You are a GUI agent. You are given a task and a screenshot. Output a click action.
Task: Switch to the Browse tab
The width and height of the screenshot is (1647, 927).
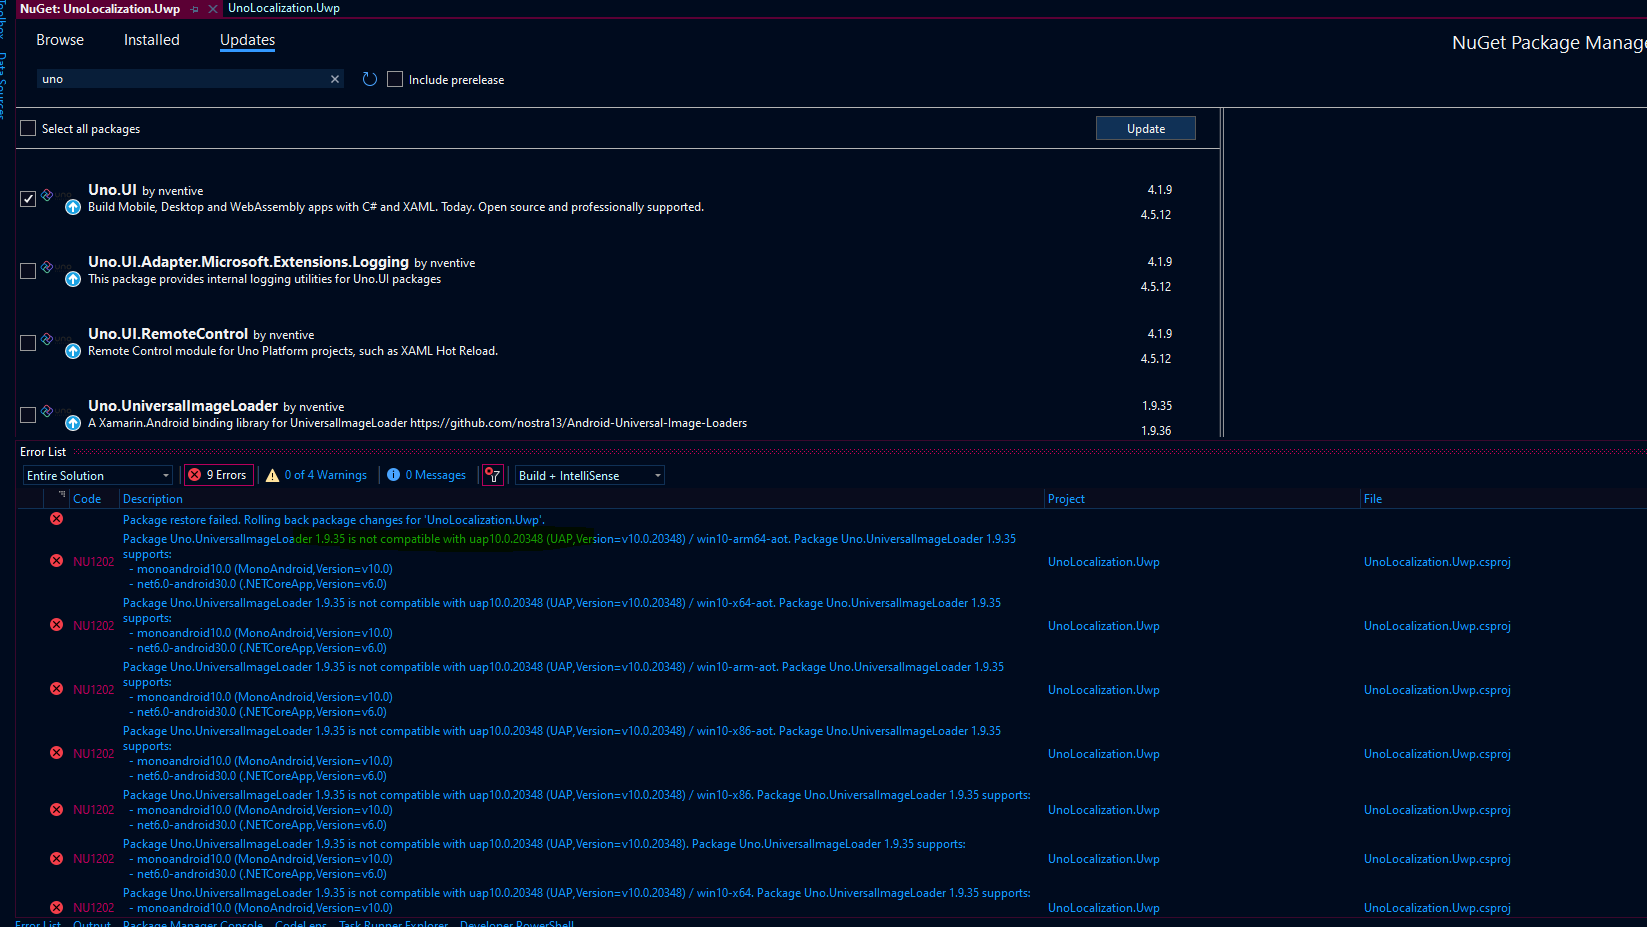60,40
